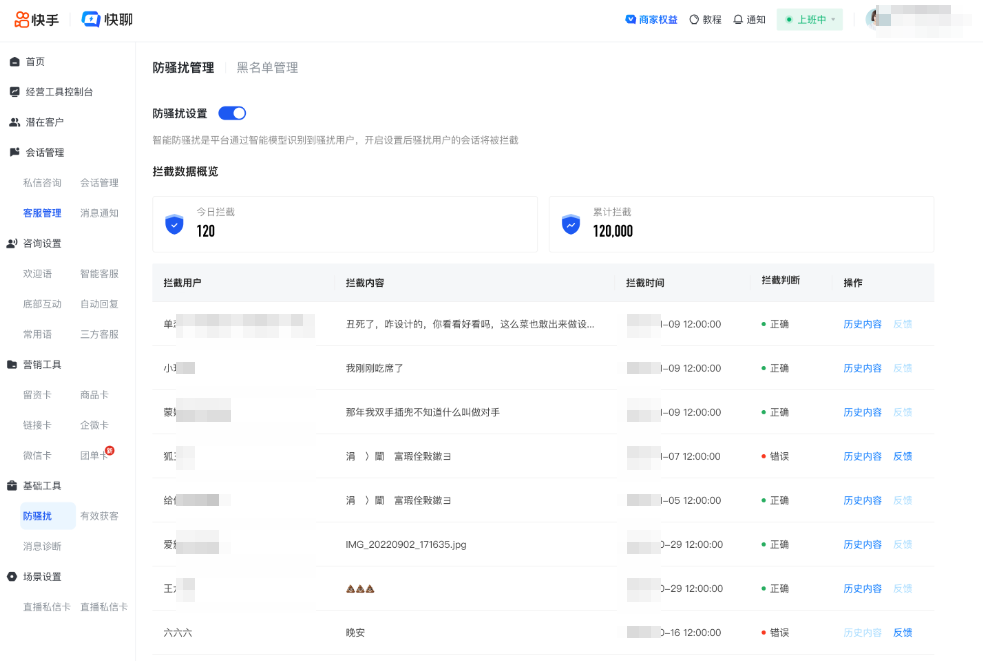Click 反馈 on the 六六六 row
The height and width of the screenshot is (661, 983).
[901, 632]
